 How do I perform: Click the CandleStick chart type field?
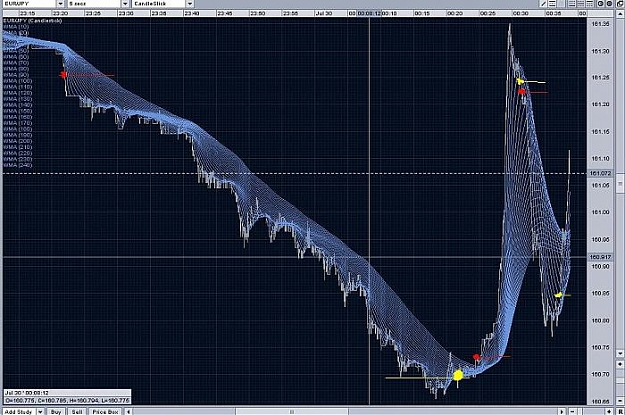(159, 4)
